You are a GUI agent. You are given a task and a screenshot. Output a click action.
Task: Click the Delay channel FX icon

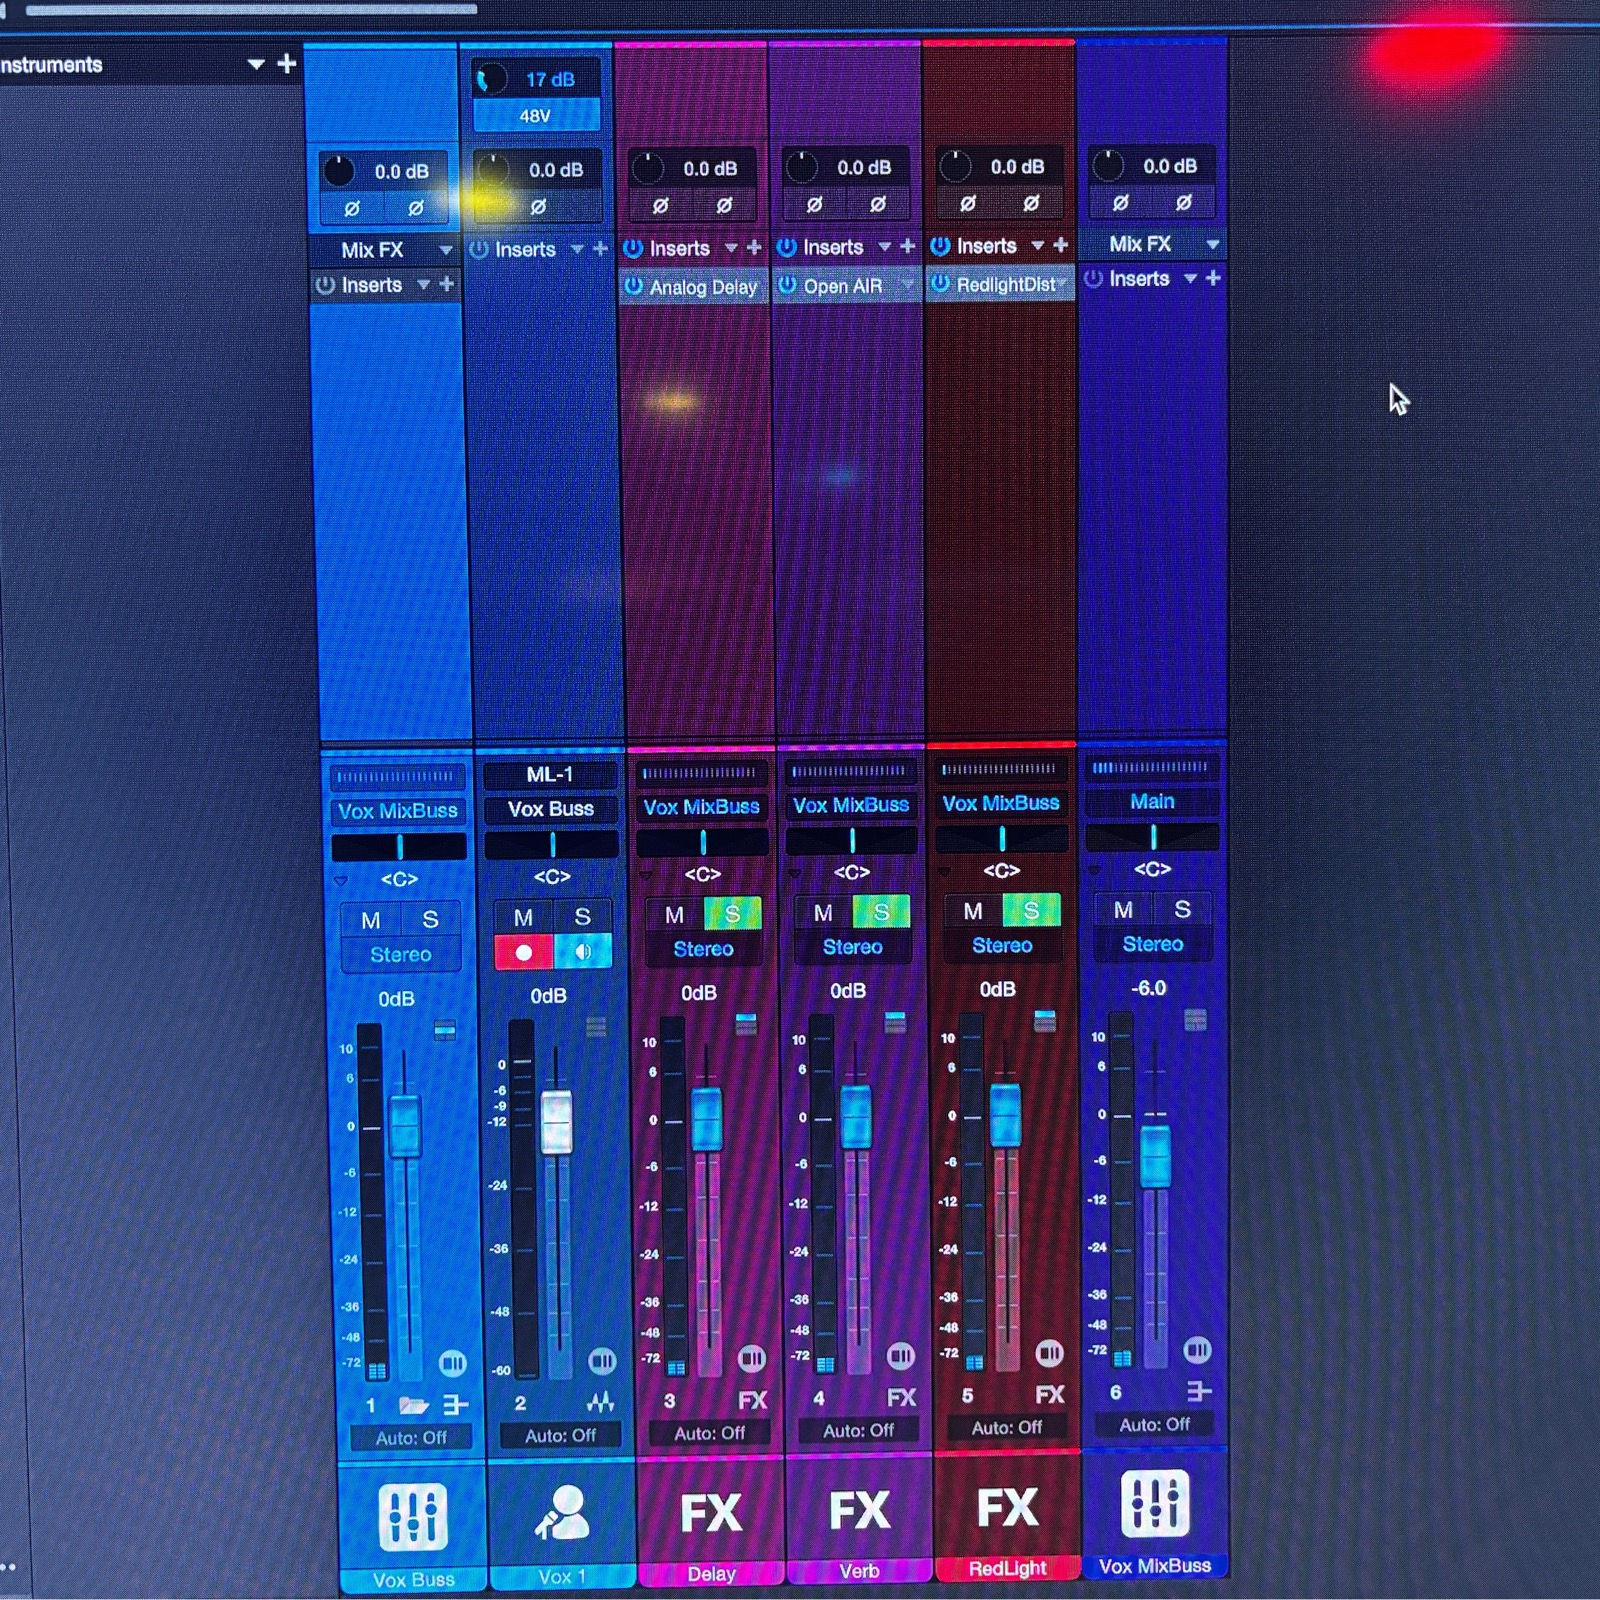coord(711,1512)
